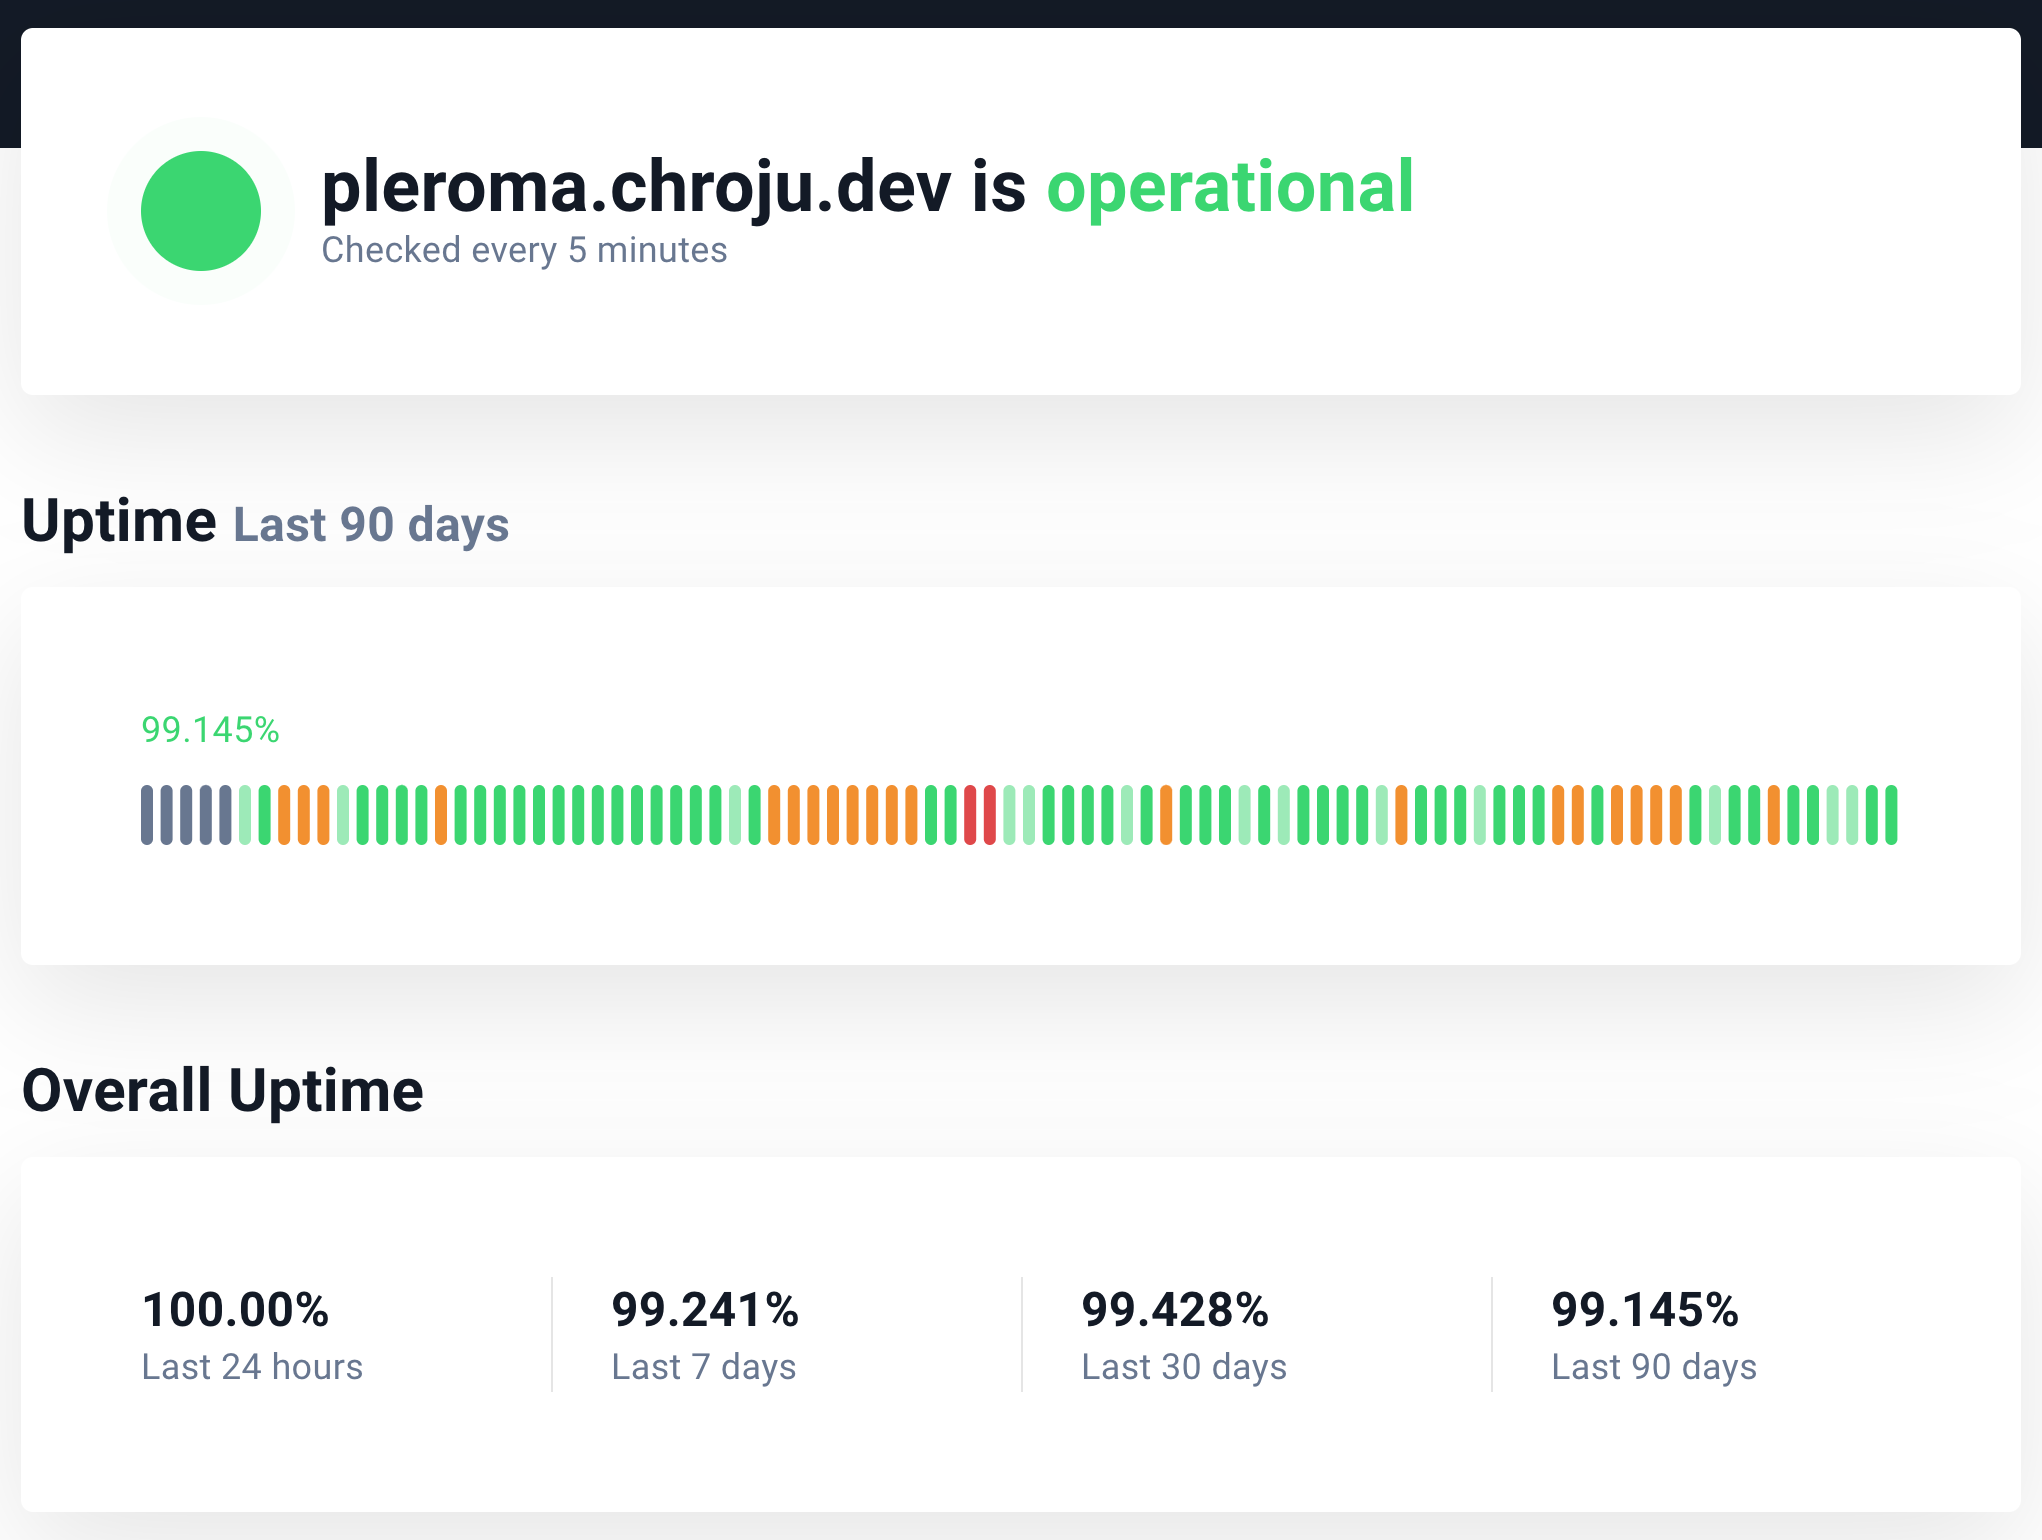Click the 'Overall Uptime' heading
The width and height of the screenshot is (2042, 1540).
(223, 1090)
